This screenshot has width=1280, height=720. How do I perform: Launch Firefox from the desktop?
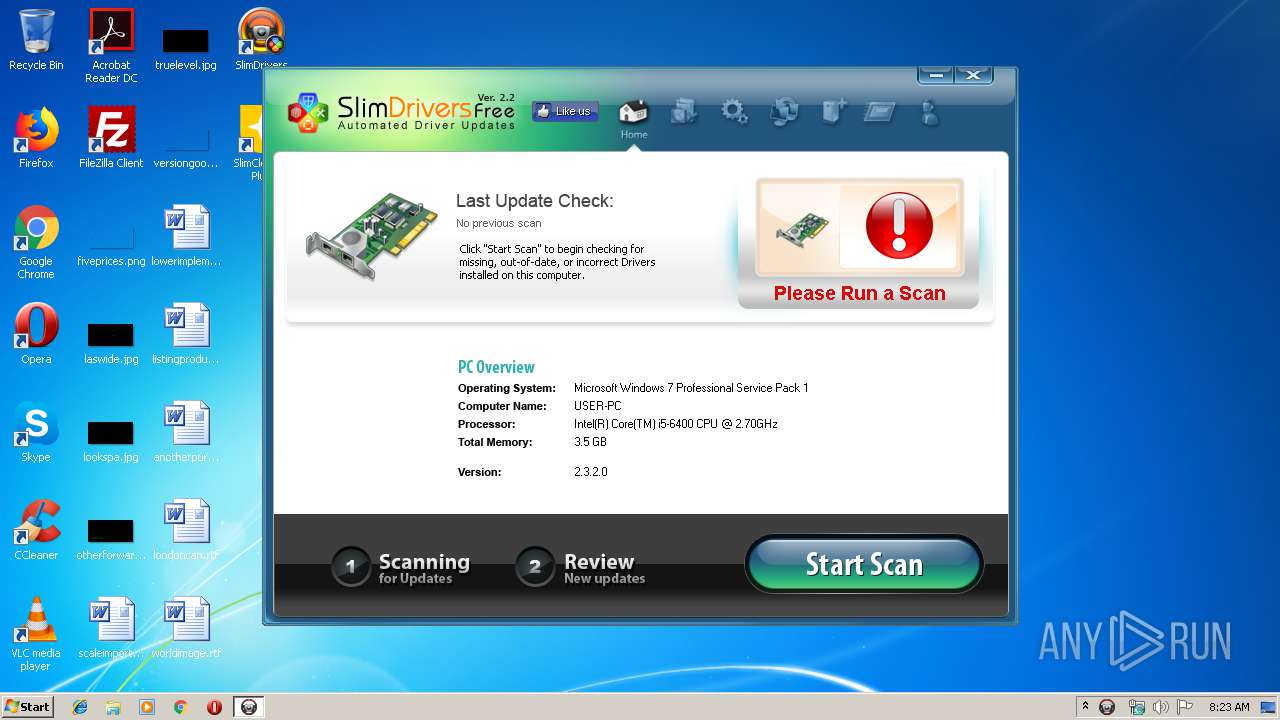(36, 138)
